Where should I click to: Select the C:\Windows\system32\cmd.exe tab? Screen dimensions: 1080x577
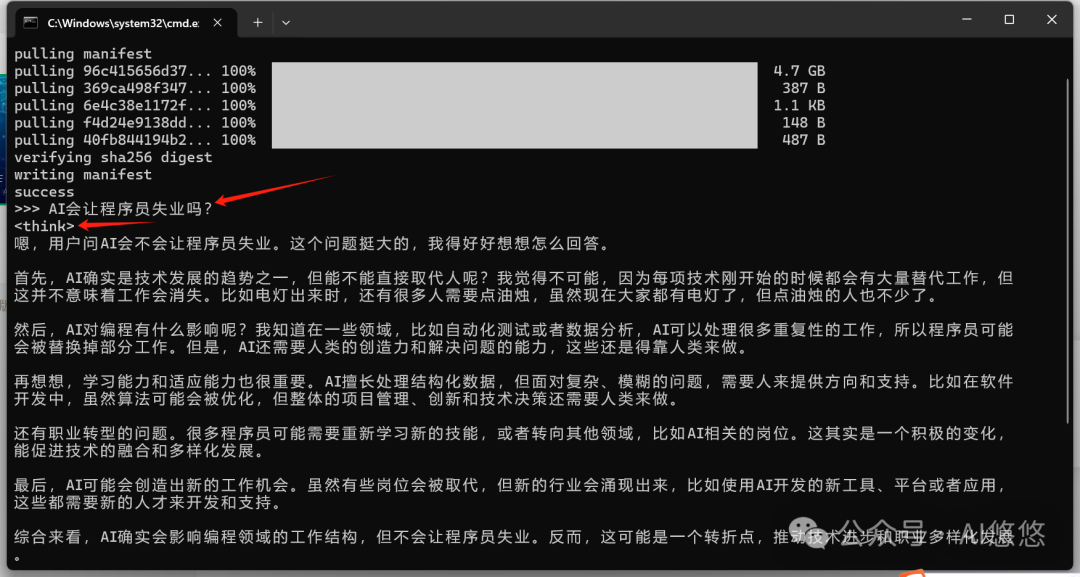(x=126, y=22)
